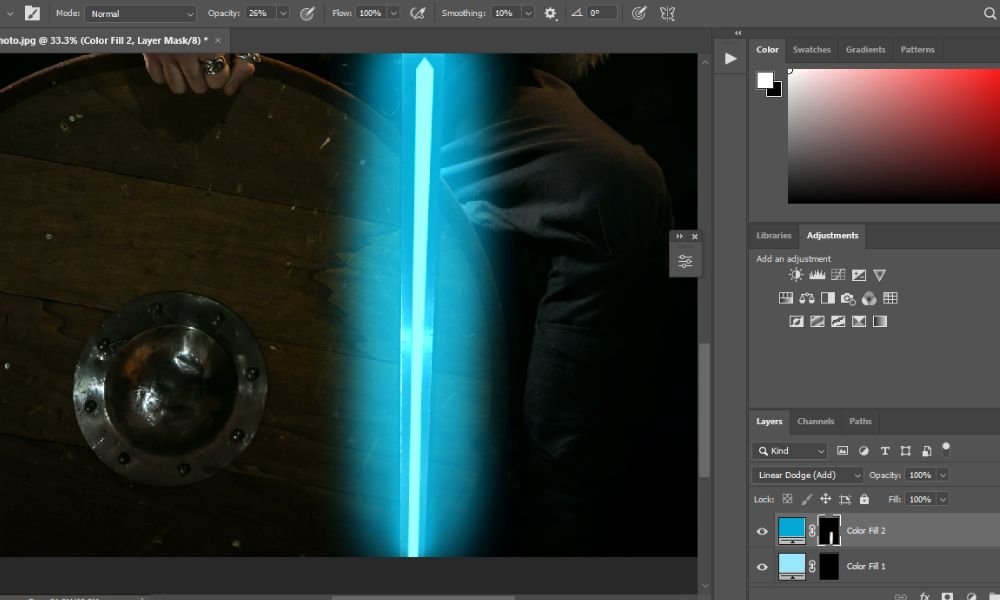Add a Photo Filter adjustment
This screenshot has width=1000, height=600.
point(848,298)
